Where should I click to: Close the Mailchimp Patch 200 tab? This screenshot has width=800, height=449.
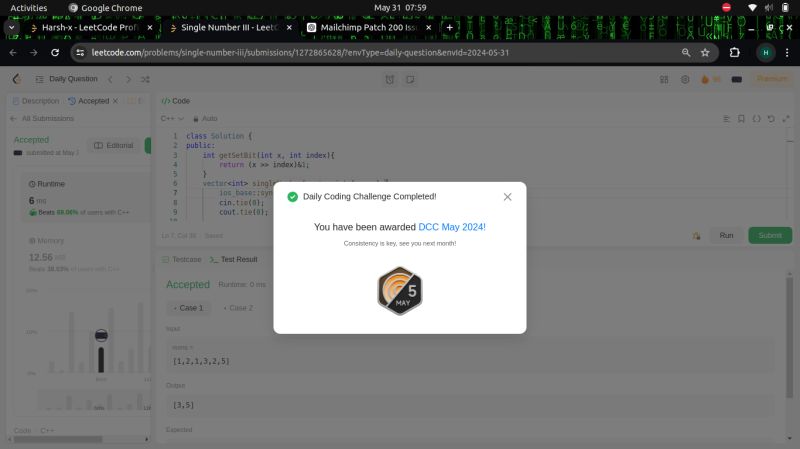[429, 28]
